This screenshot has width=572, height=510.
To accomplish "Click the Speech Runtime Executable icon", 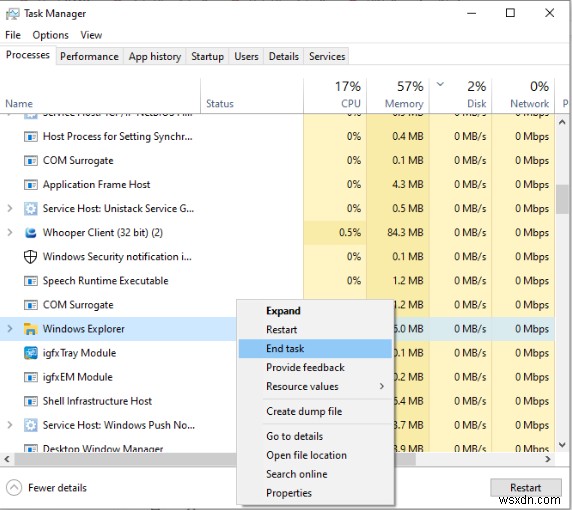I will pyautogui.click(x=31, y=281).
